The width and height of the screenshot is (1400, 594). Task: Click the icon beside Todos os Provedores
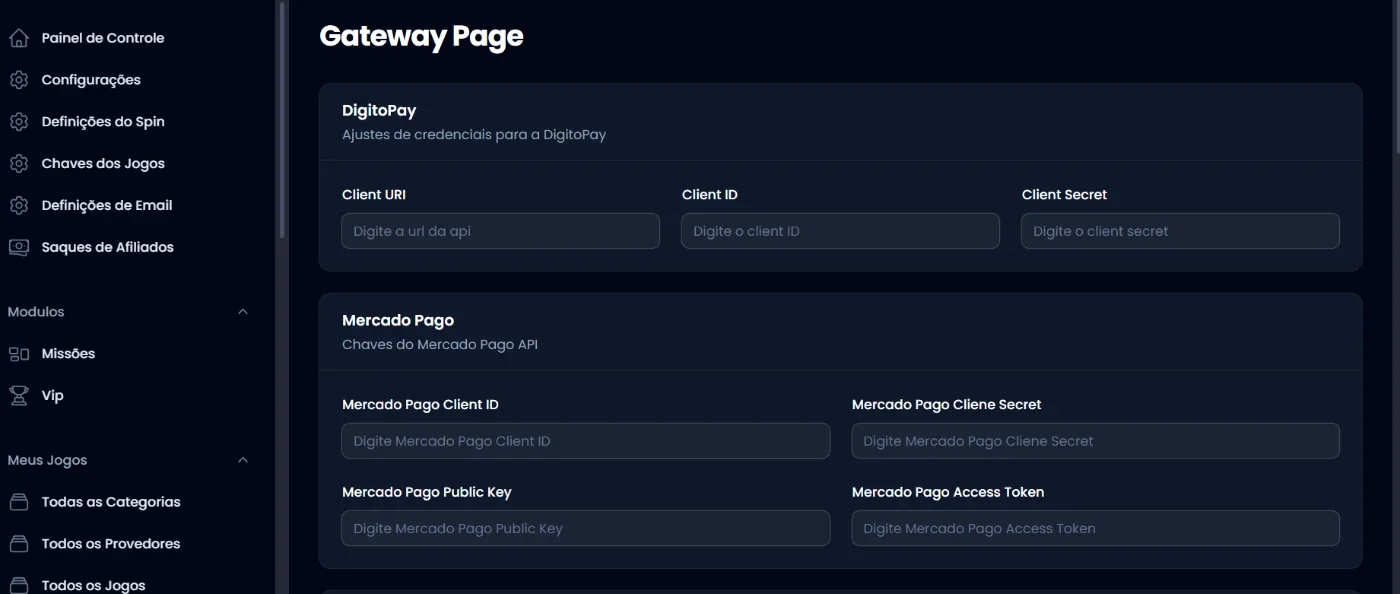click(18, 544)
